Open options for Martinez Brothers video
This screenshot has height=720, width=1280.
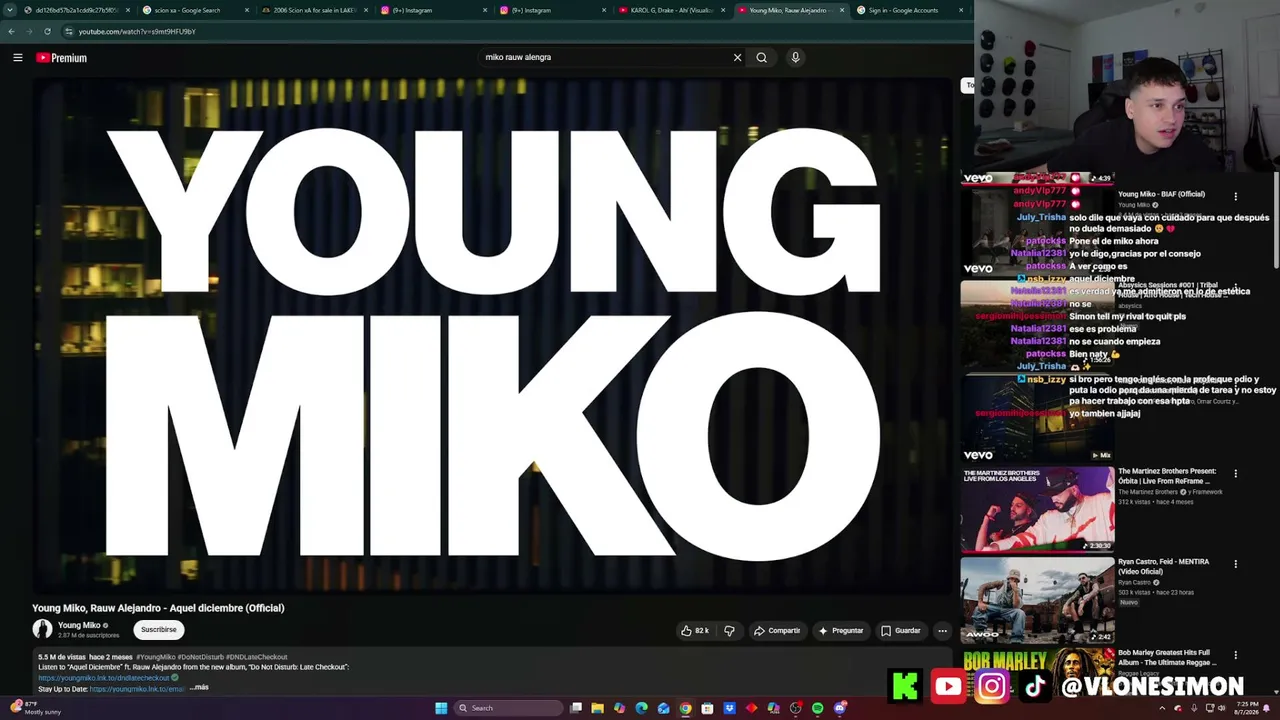(1235, 474)
